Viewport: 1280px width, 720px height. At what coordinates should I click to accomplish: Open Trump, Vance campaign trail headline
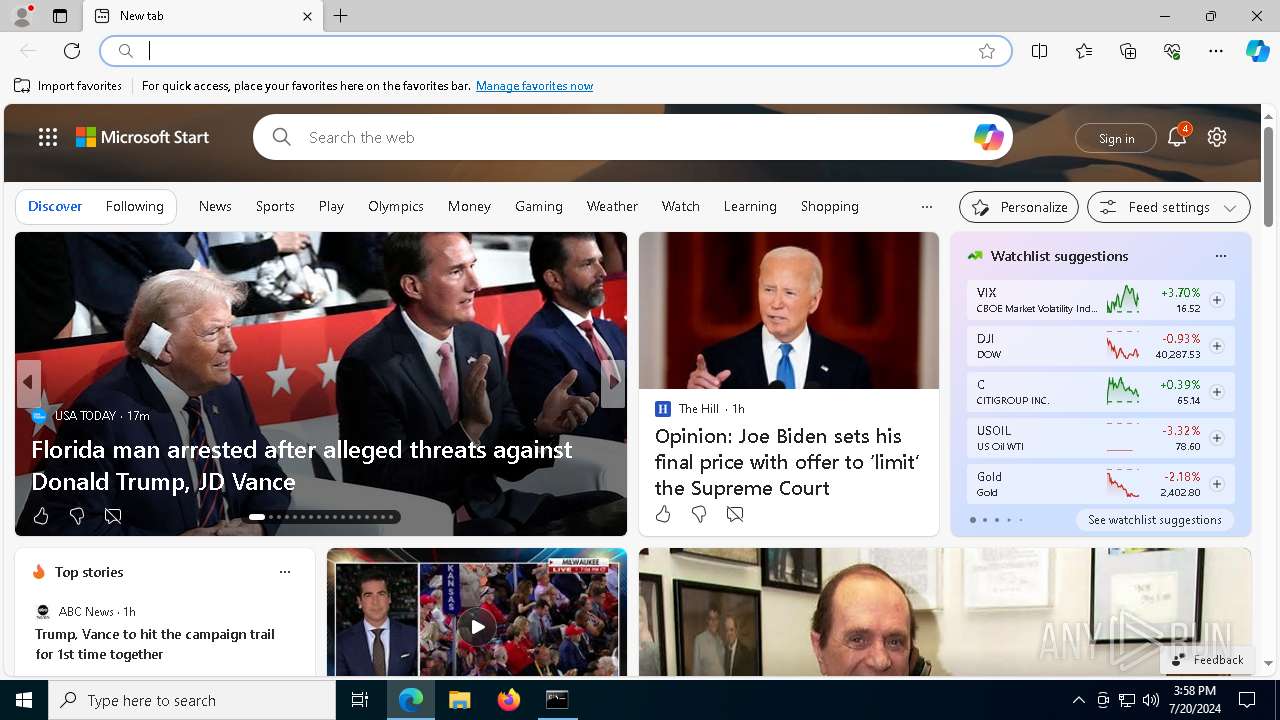coord(155,644)
